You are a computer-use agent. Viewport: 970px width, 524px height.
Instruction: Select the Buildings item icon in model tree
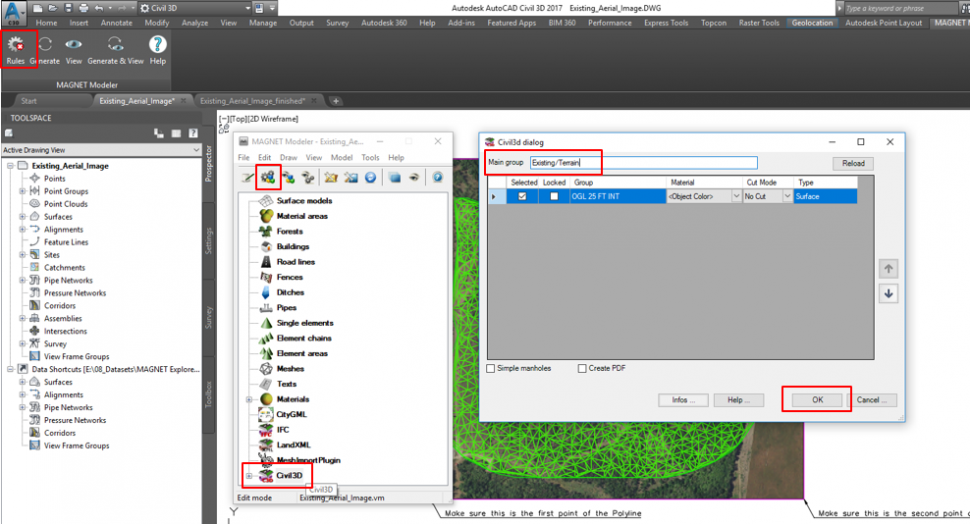click(x=267, y=246)
